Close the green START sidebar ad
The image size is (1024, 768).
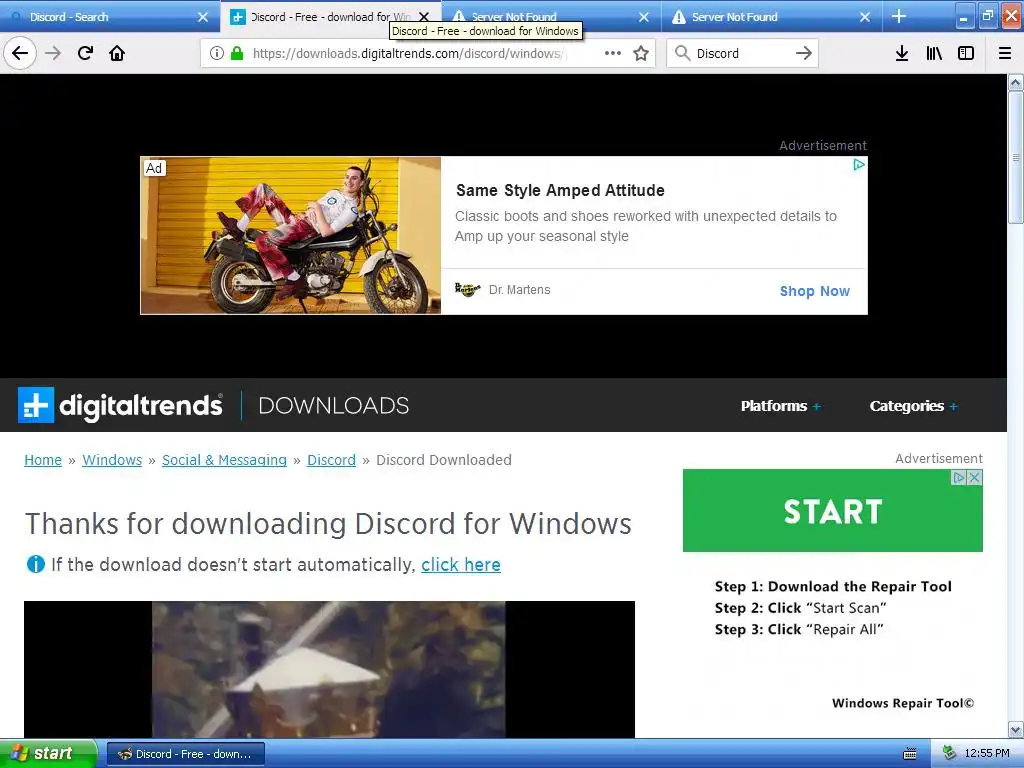(974, 477)
